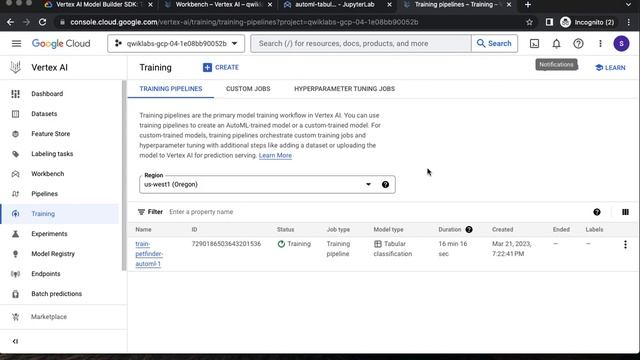Click the Batch predictions sidebar icon

16,294
